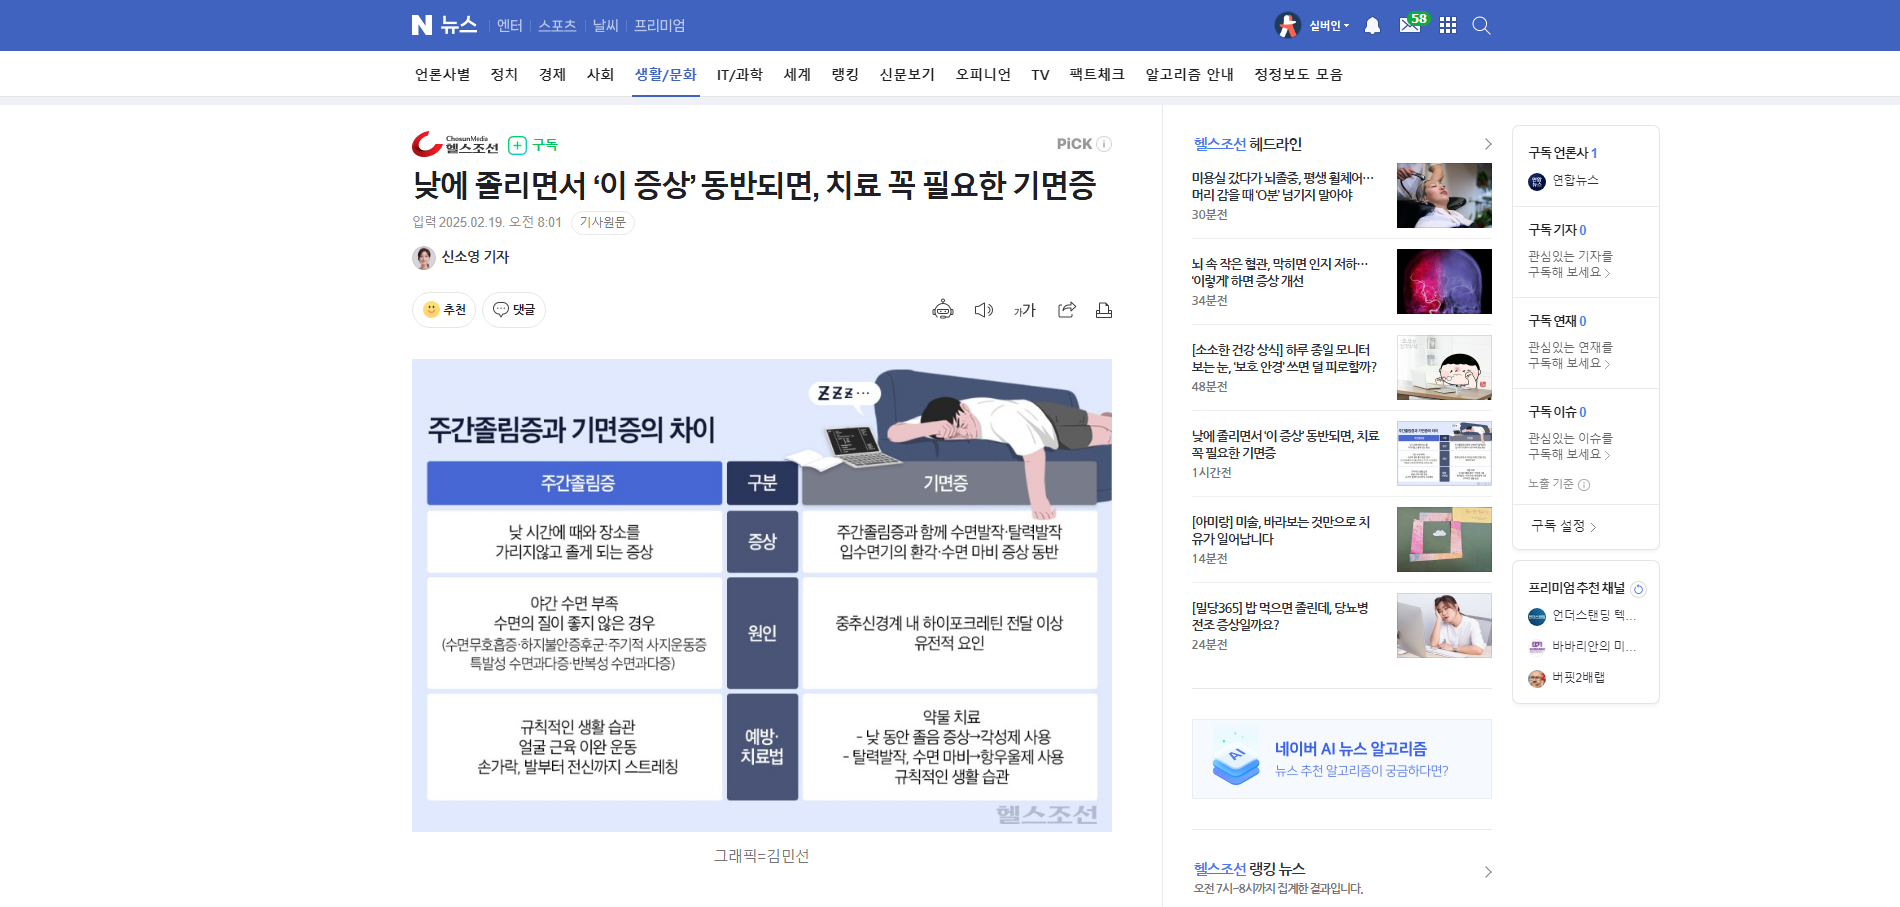1900x907 pixels.
Task: Open the 댓글 comments button
Action: point(514,310)
